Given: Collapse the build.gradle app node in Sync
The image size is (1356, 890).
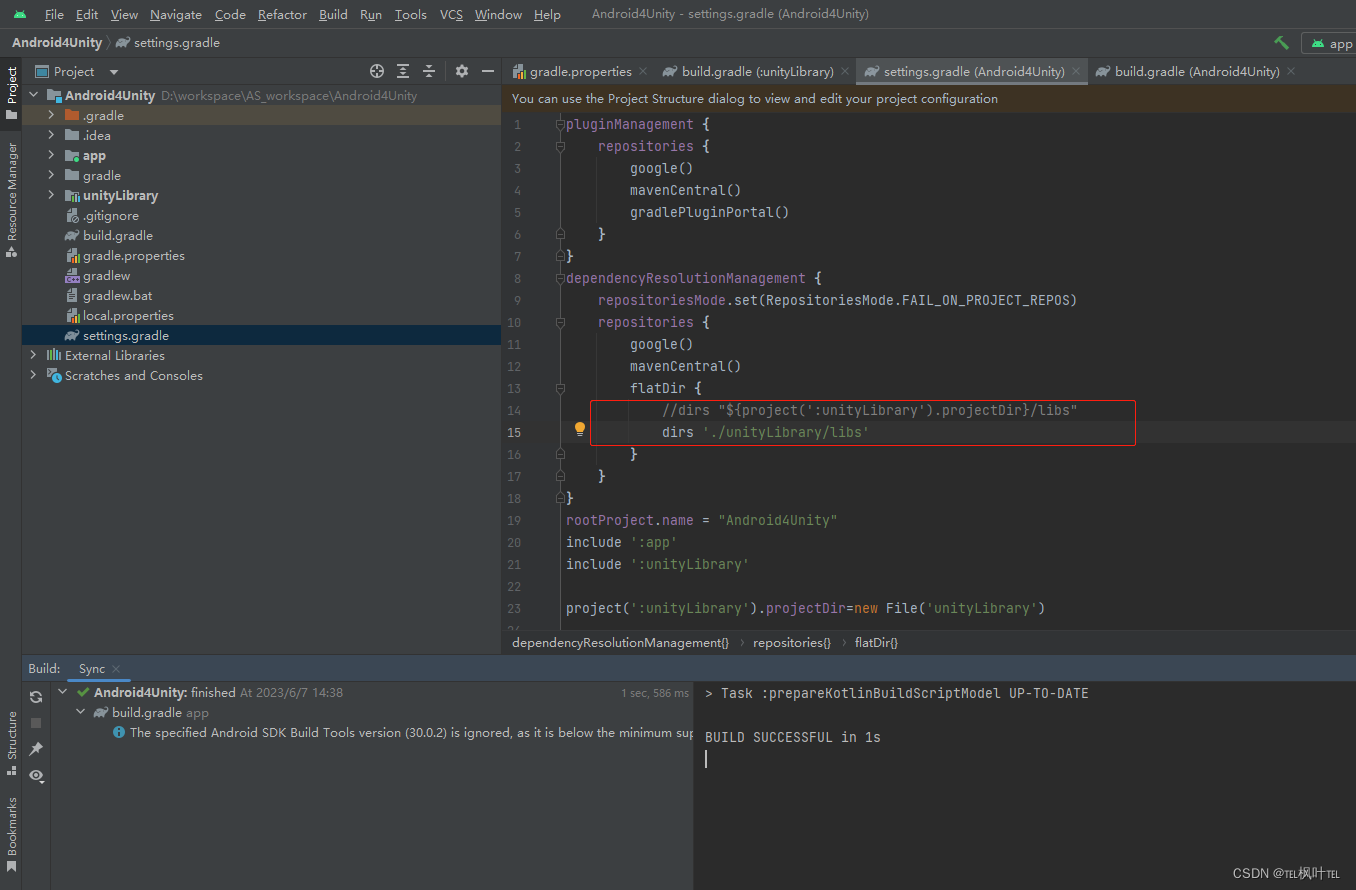Looking at the screenshot, I should [81, 712].
